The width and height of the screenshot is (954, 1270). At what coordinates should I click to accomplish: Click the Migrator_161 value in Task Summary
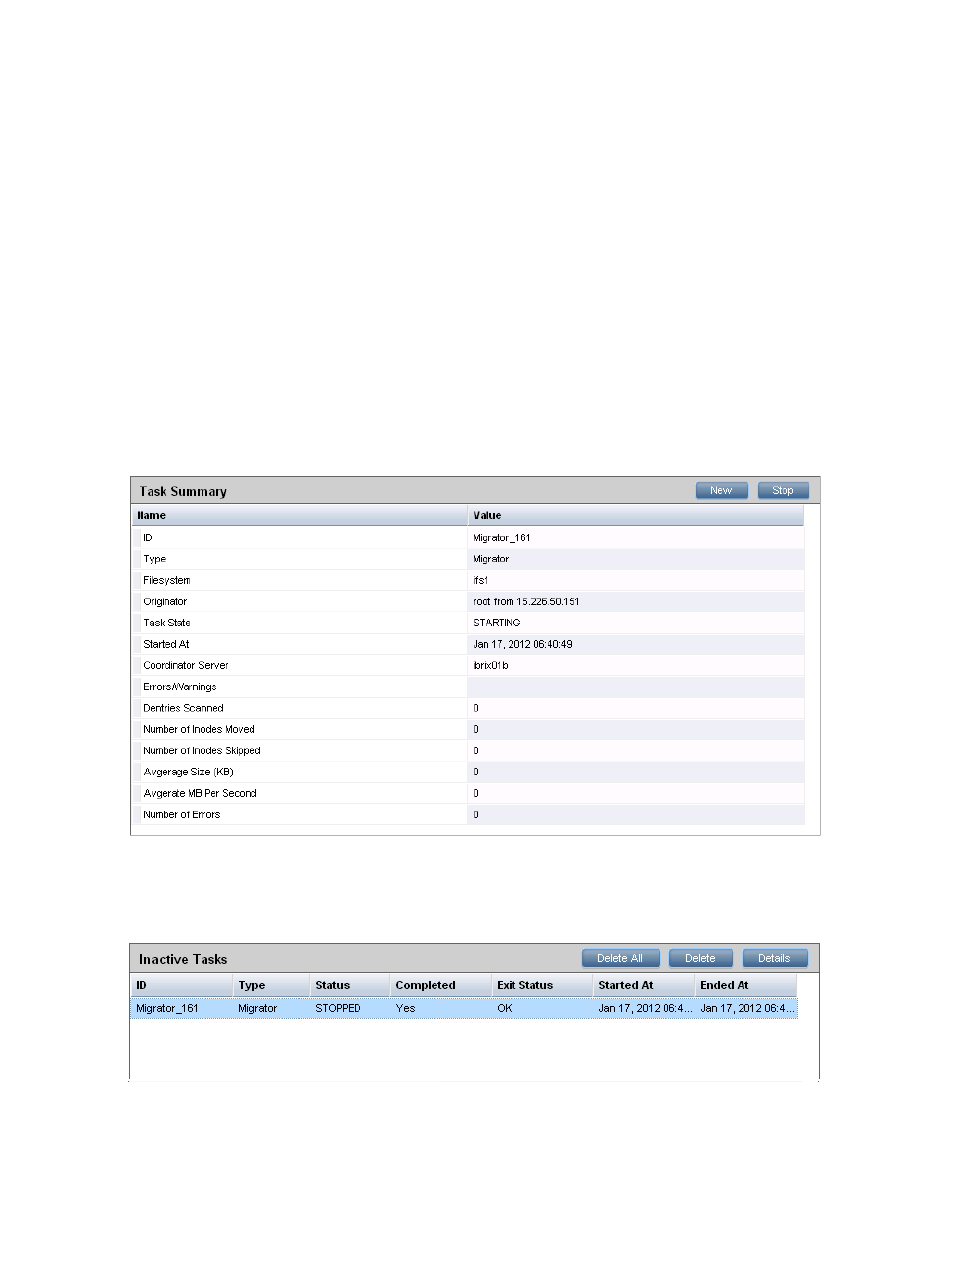pos(502,538)
